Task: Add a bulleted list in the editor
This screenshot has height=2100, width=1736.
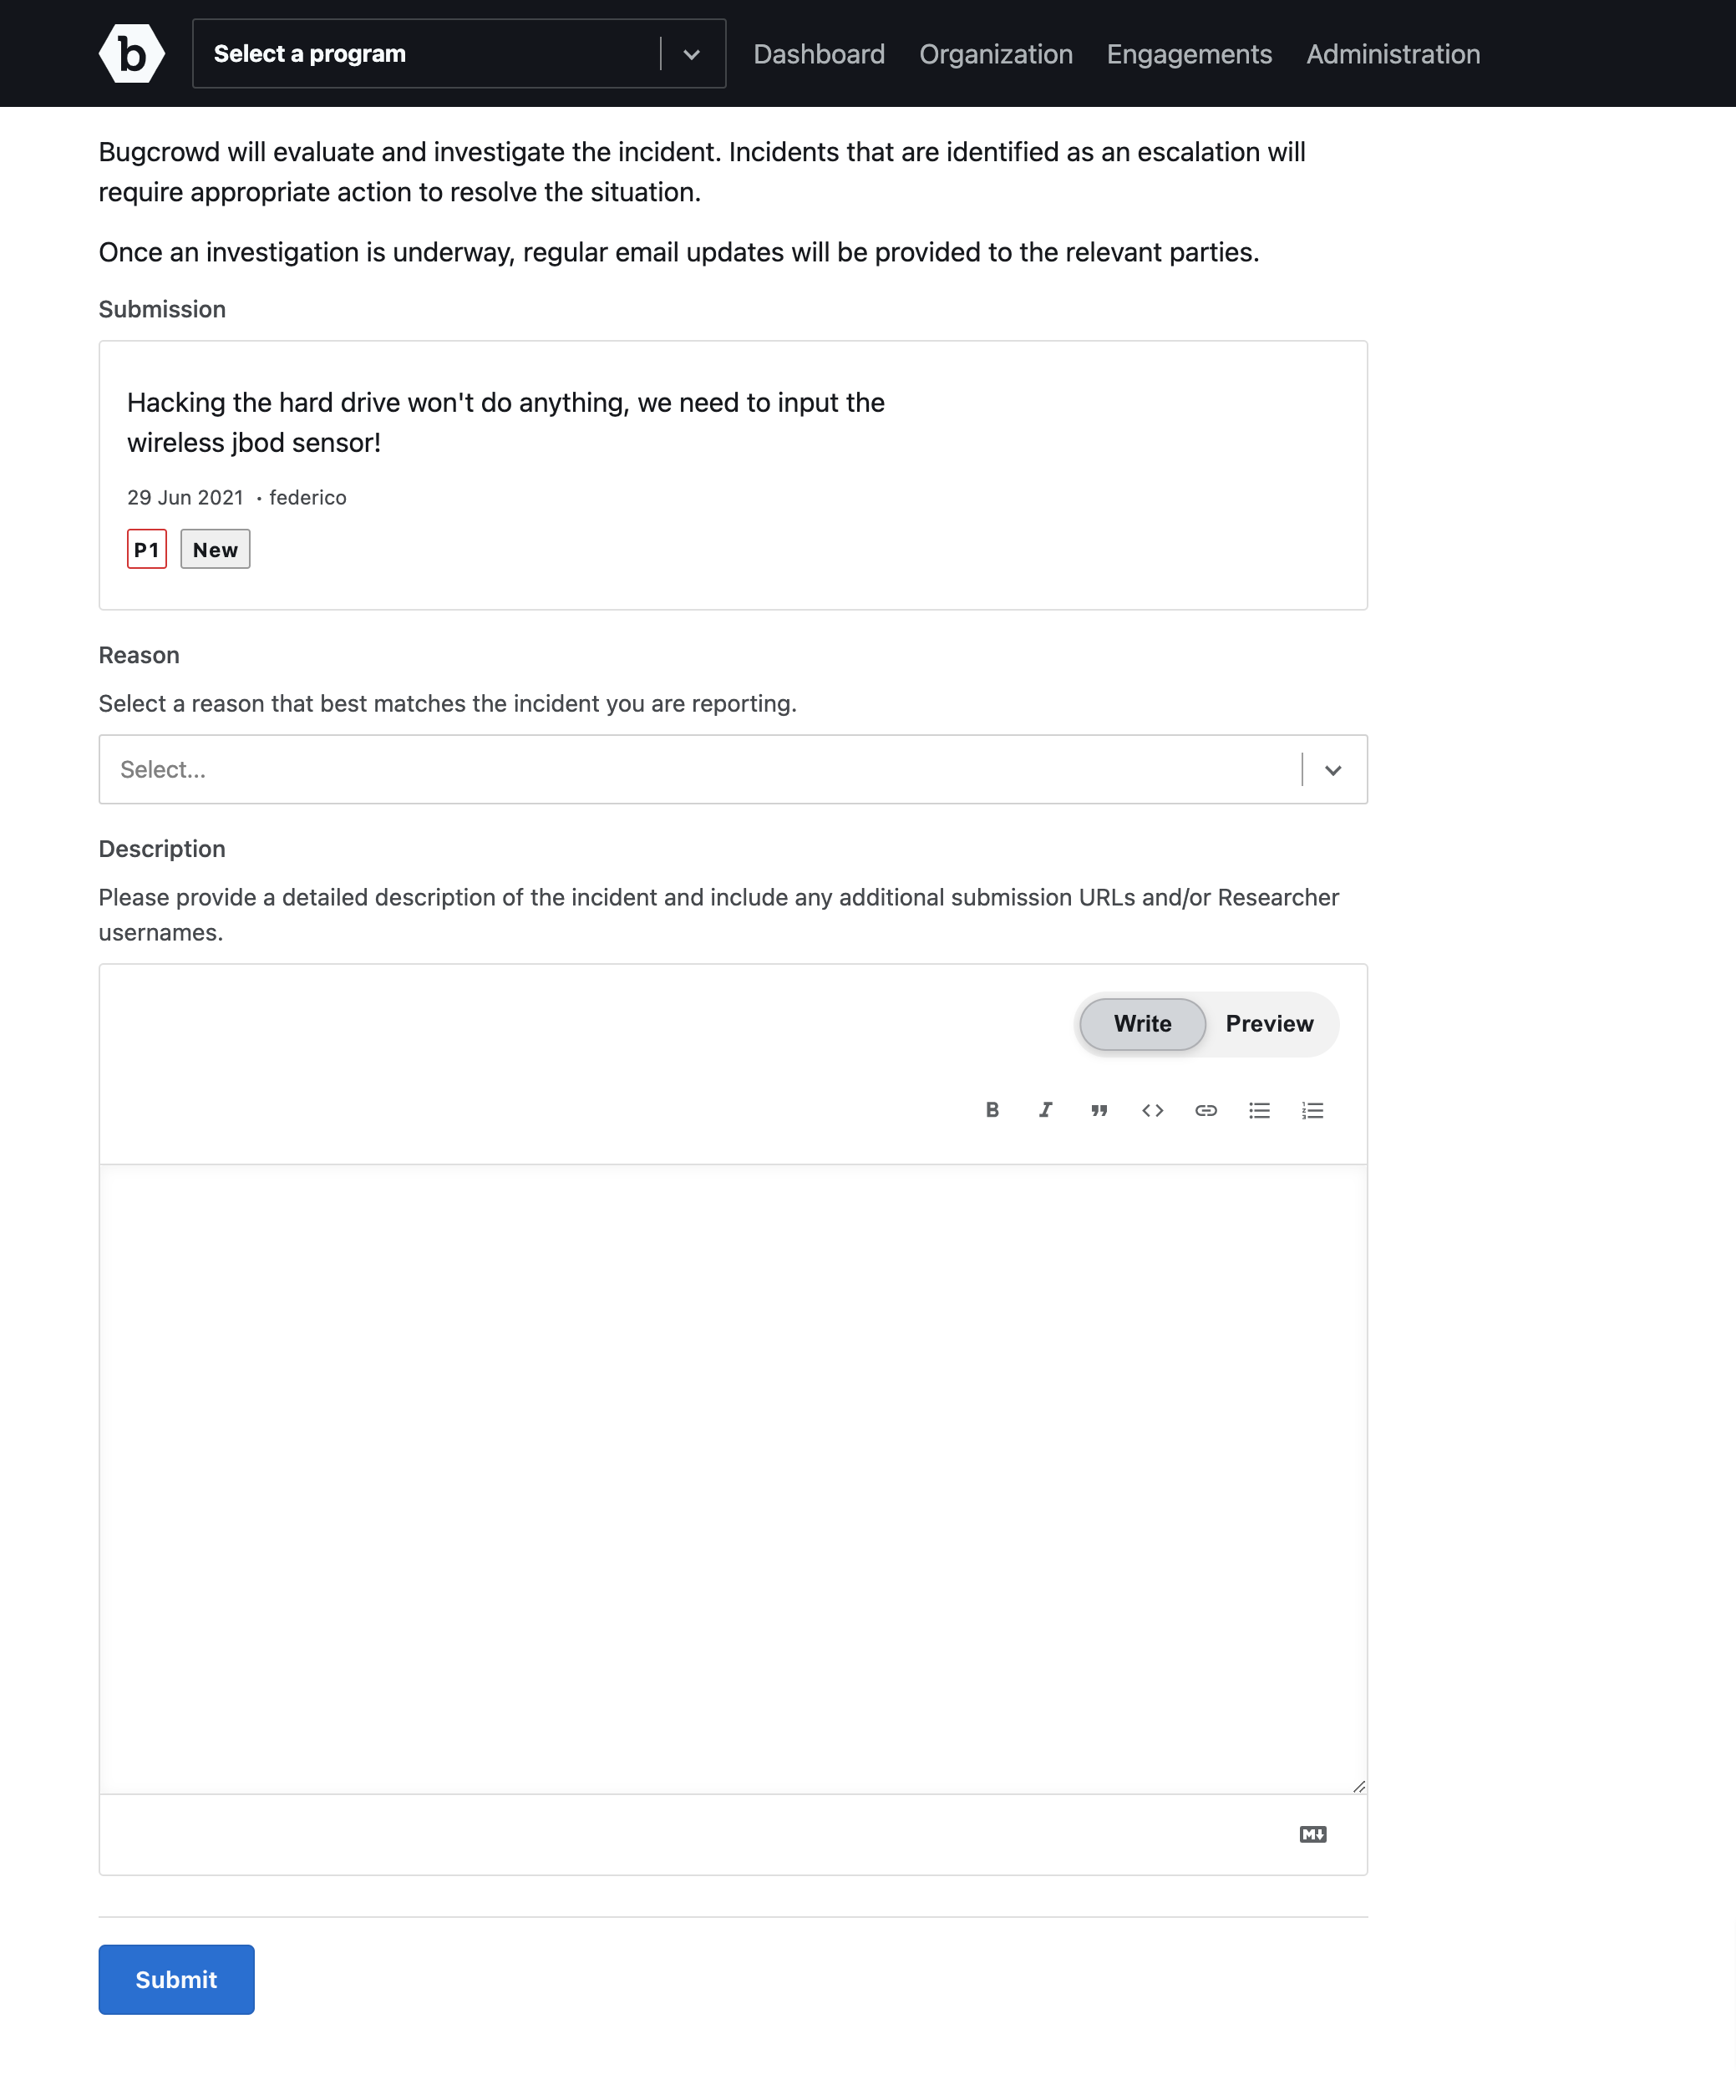Action: tap(1259, 1110)
